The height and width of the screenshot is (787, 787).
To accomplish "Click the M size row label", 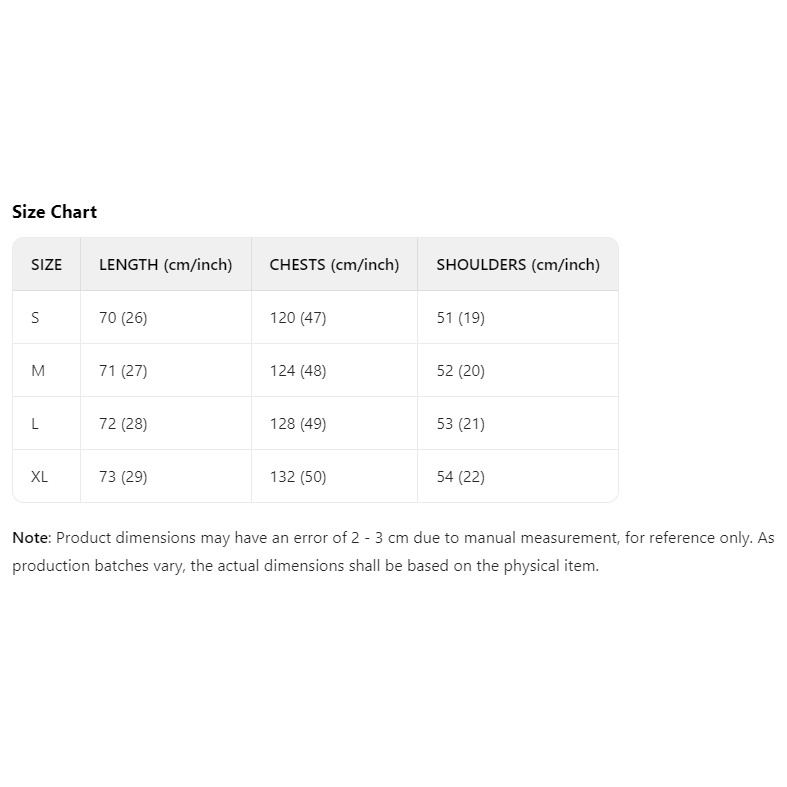I will pos(38,371).
